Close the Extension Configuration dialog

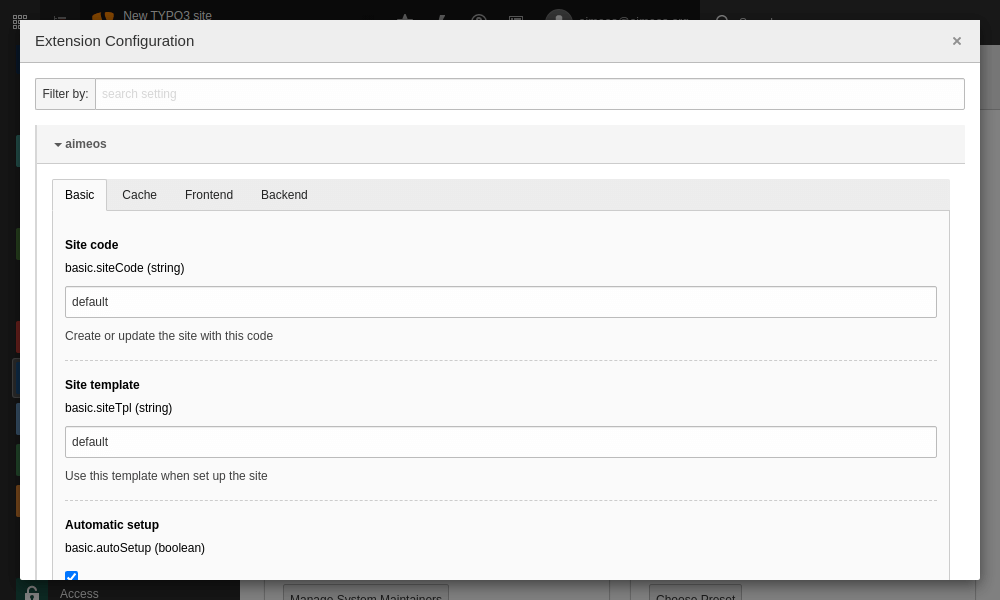click(x=956, y=41)
